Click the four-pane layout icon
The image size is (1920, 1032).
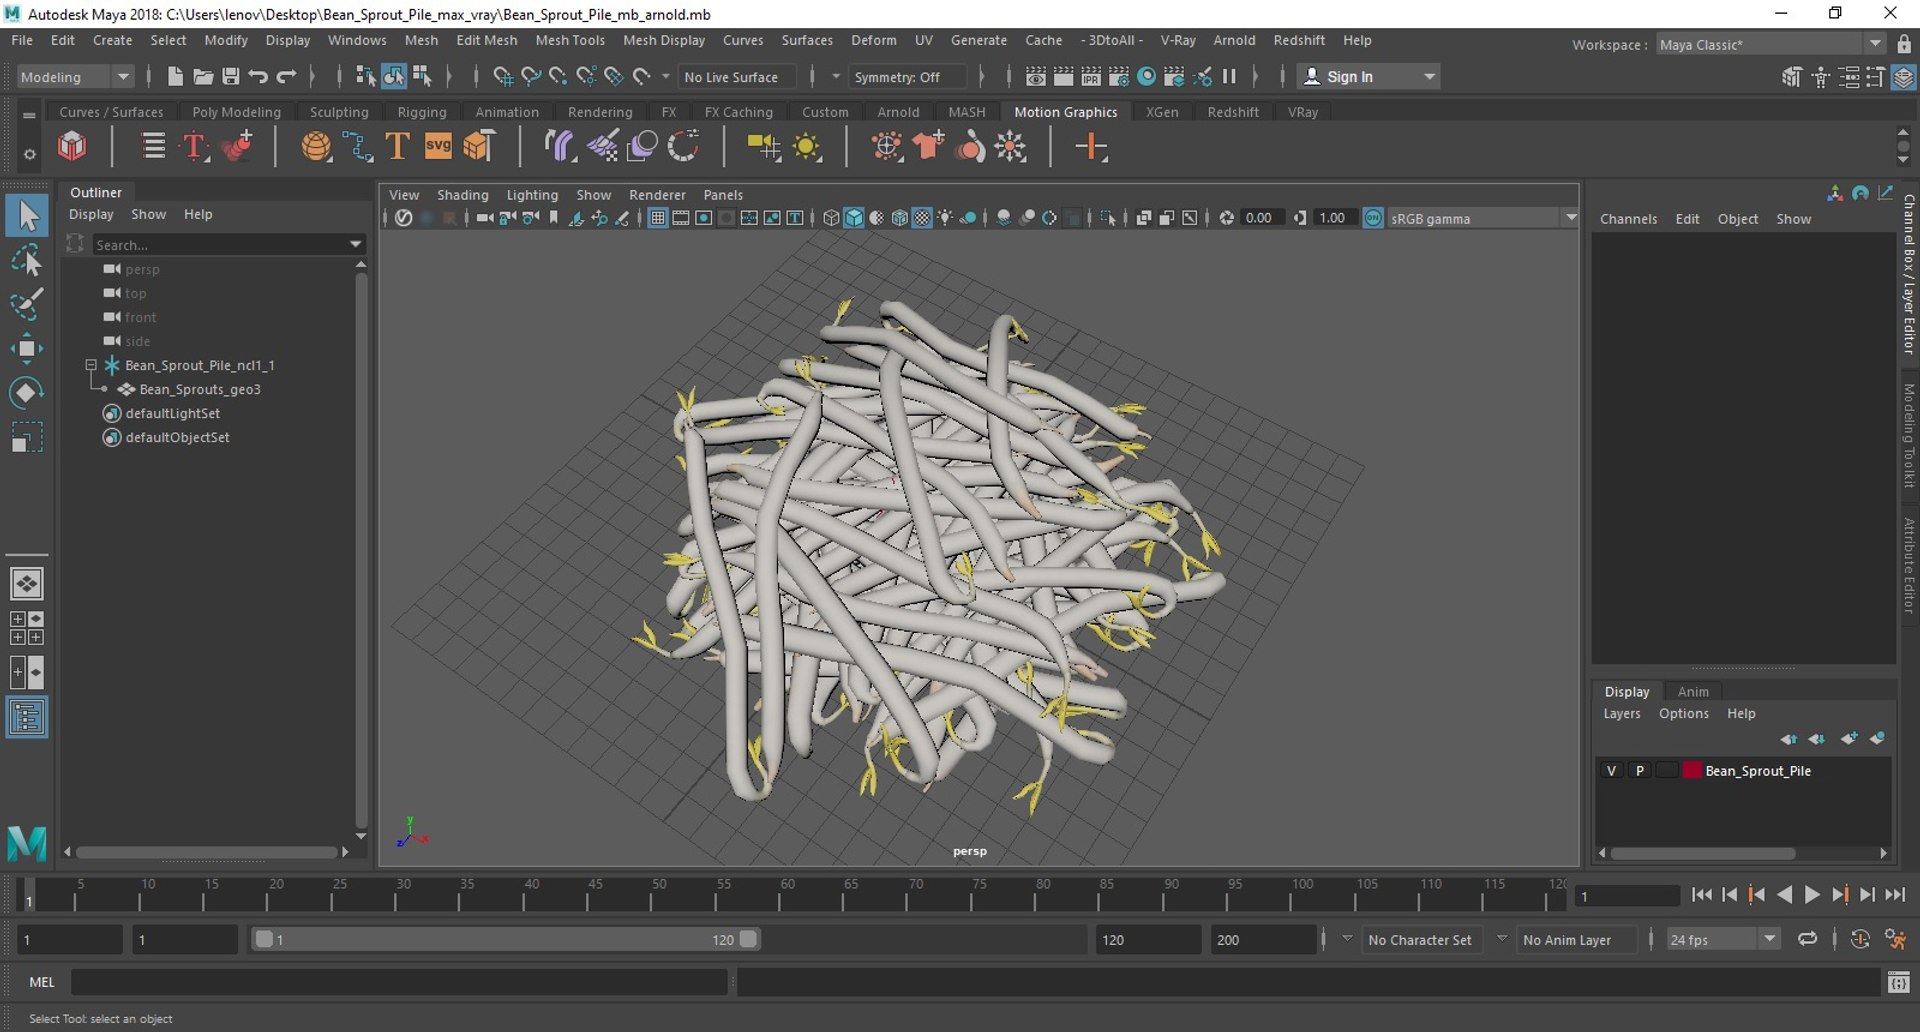pos(27,628)
